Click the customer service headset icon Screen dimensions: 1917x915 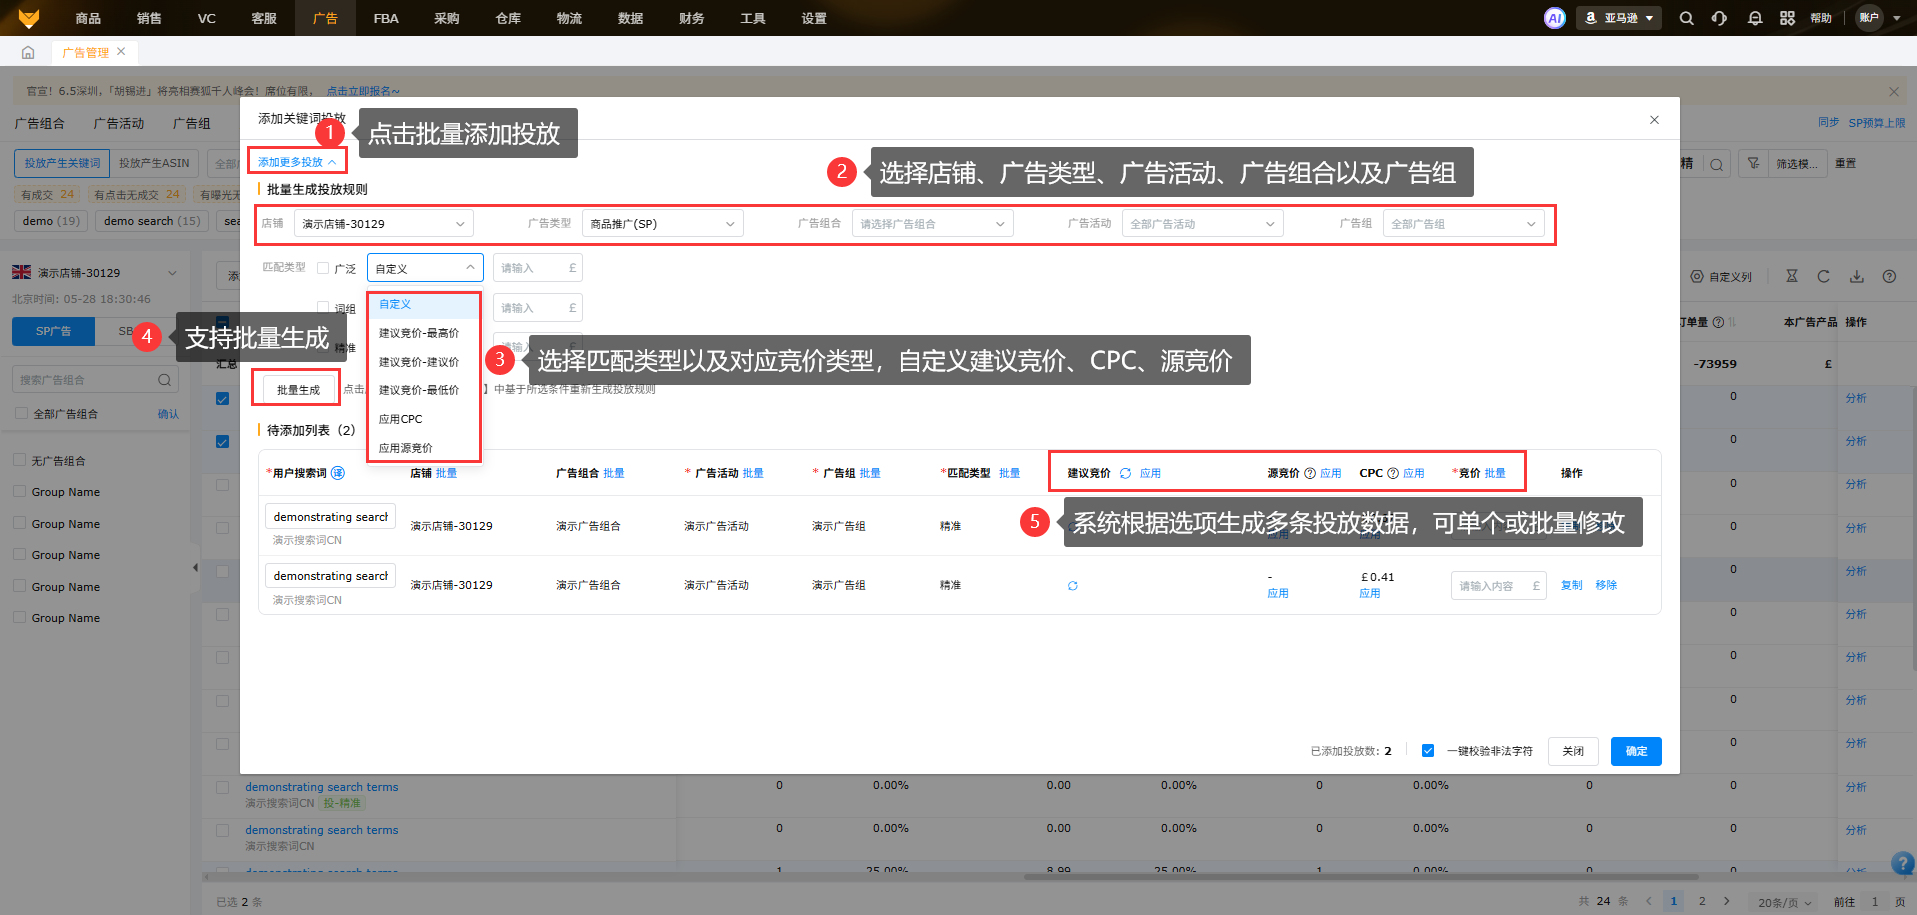tap(1719, 18)
